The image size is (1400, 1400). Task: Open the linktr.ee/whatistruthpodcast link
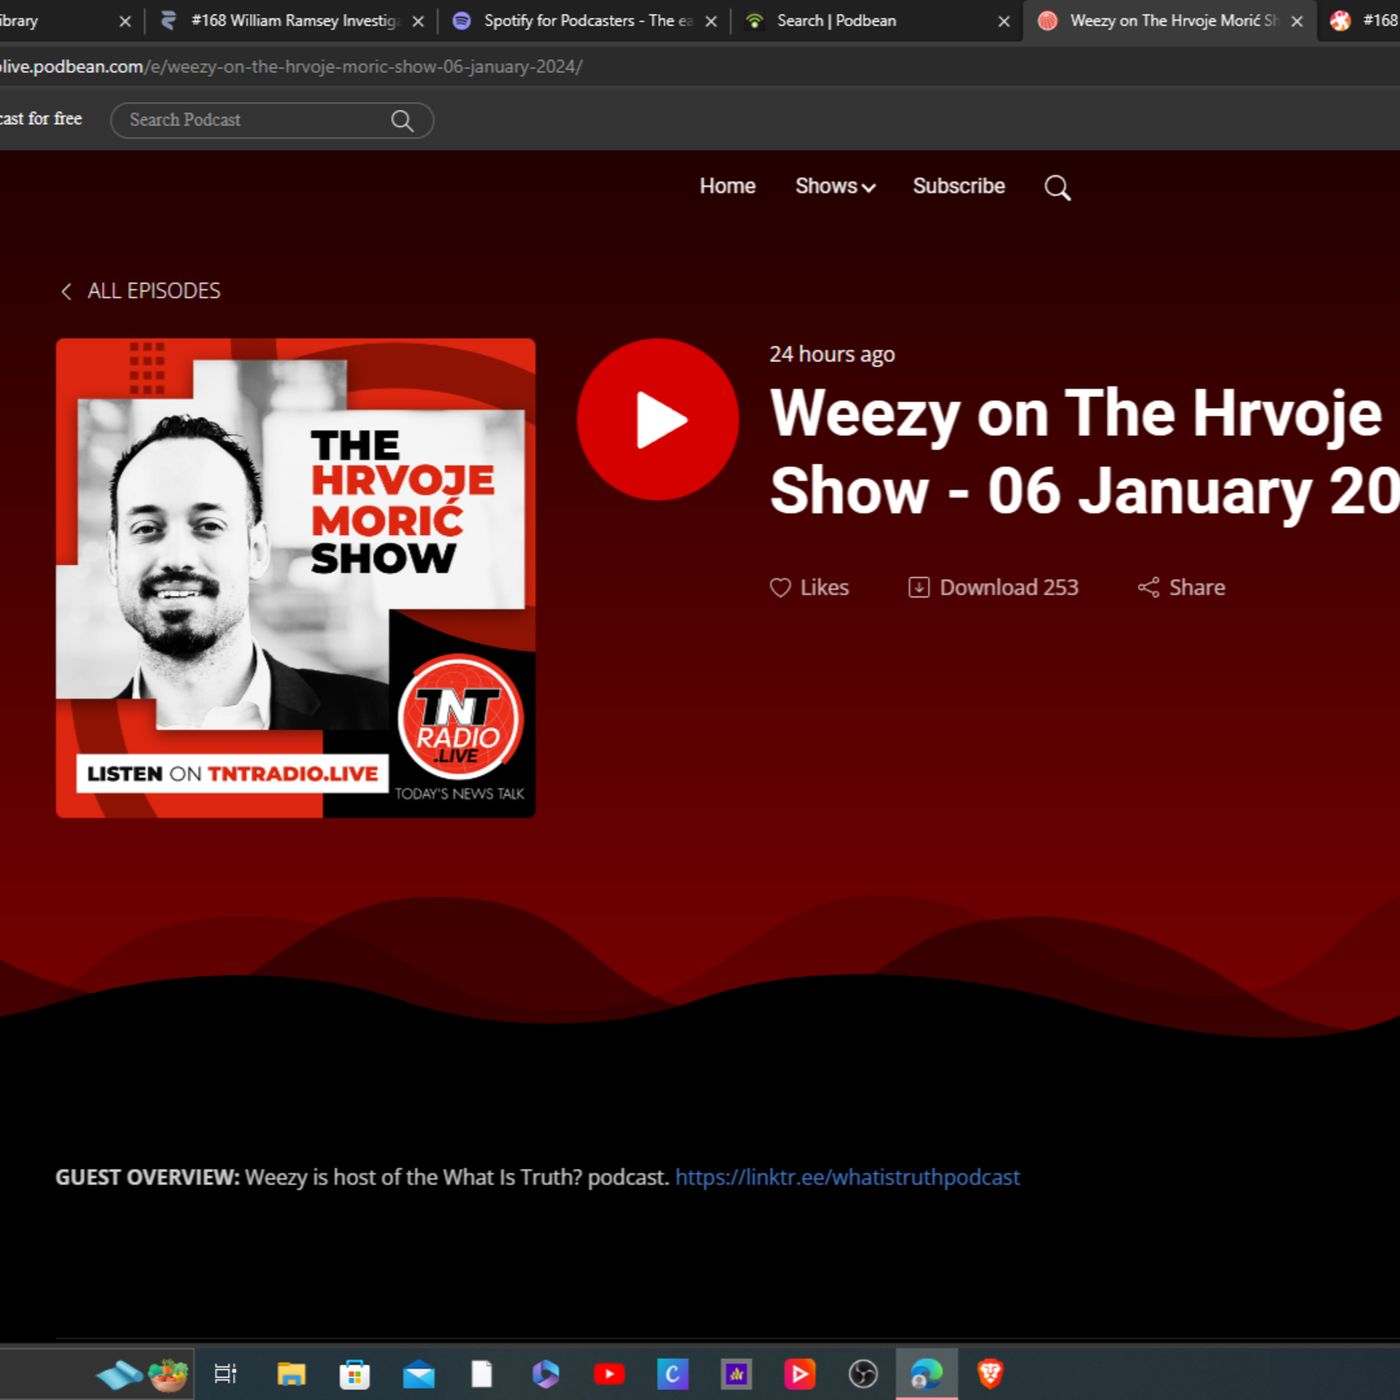pos(847,1177)
